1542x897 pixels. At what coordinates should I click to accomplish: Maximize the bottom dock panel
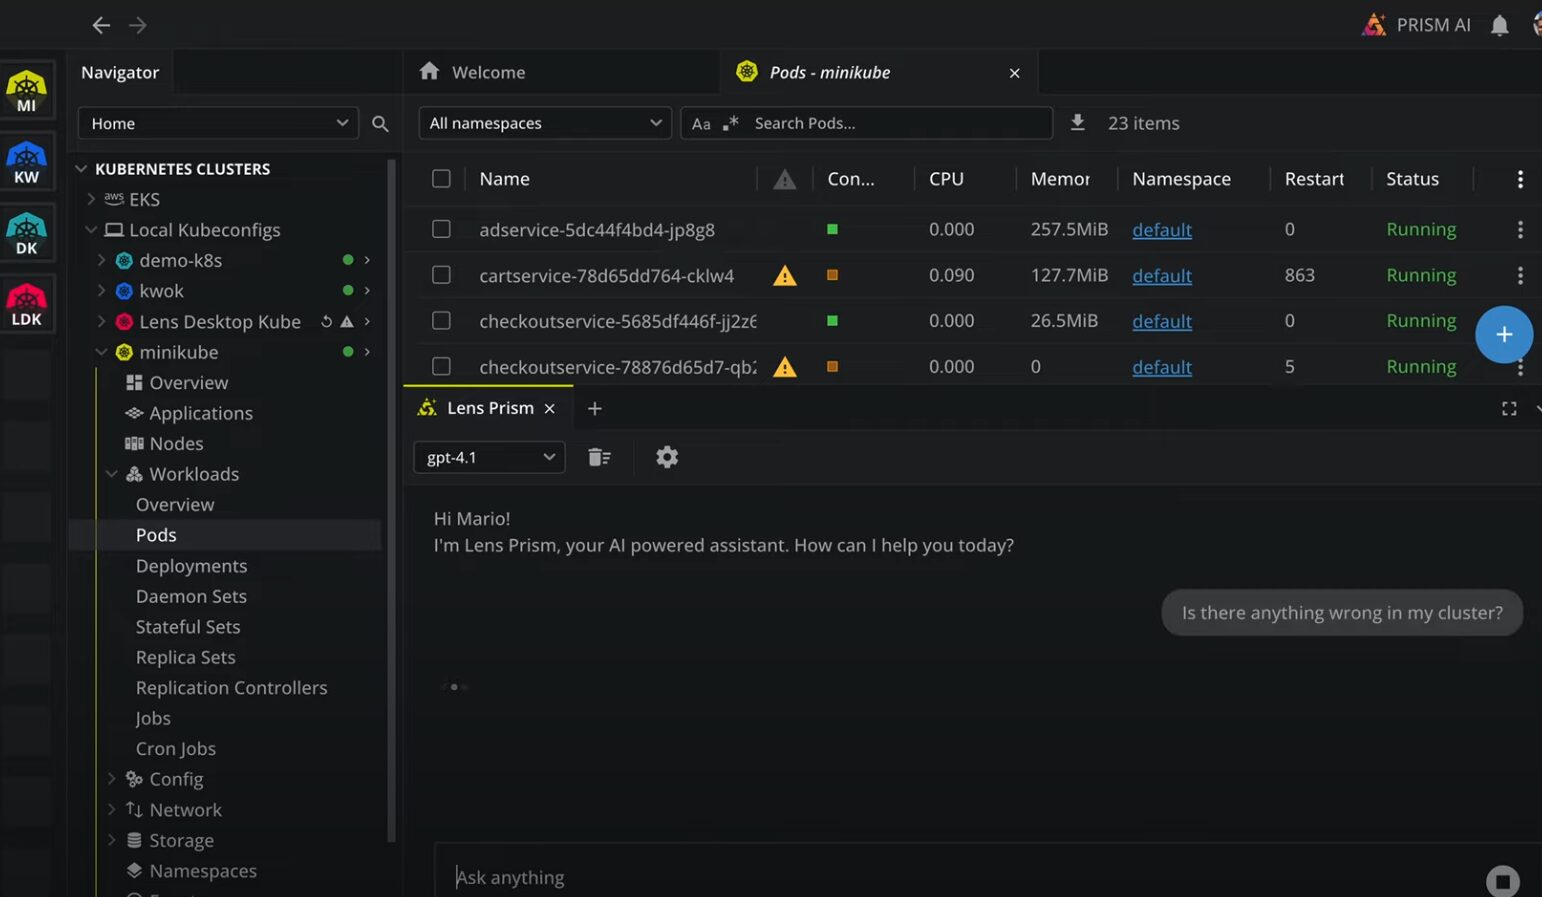pyautogui.click(x=1509, y=408)
